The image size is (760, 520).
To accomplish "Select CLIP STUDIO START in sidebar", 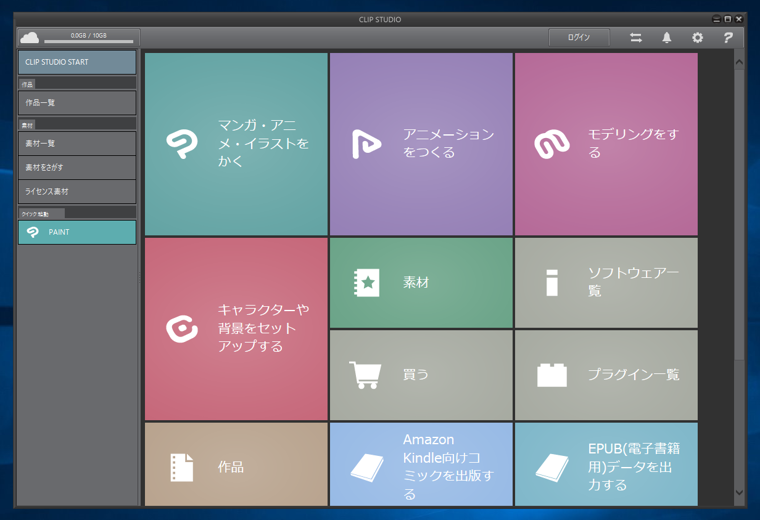I will [x=77, y=62].
